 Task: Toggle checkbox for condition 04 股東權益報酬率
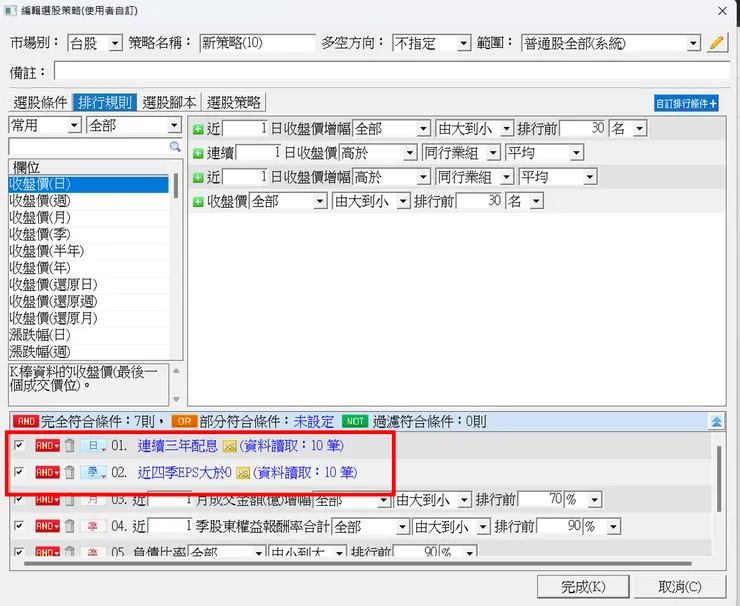[x=19, y=525]
